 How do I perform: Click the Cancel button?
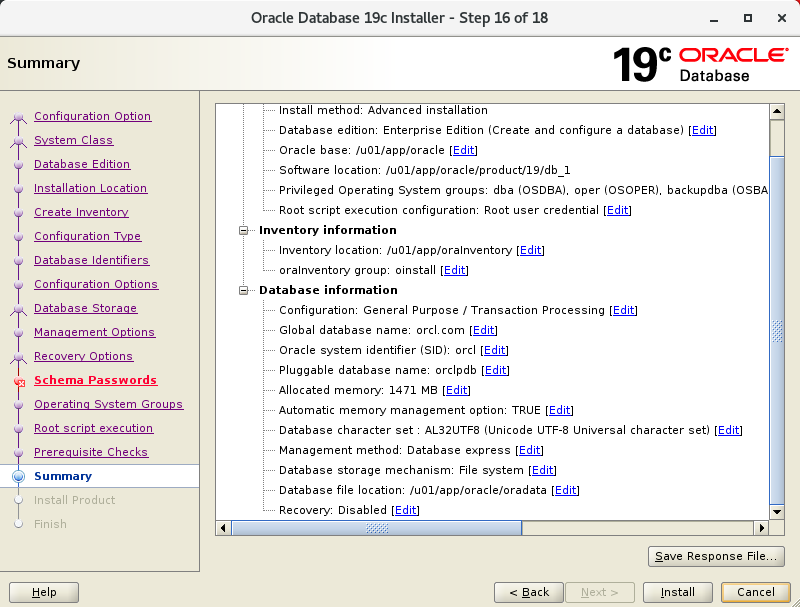[x=756, y=592]
